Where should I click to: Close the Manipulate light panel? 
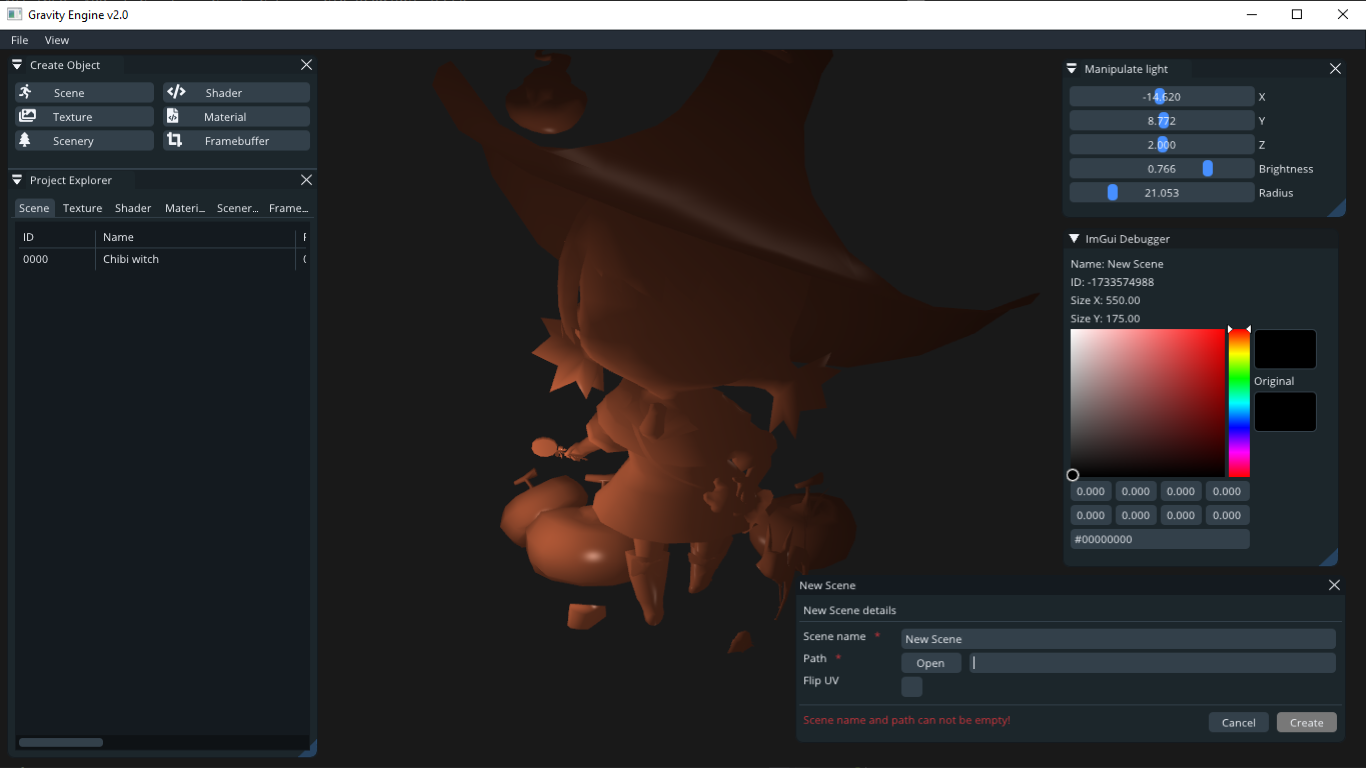point(1335,69)
